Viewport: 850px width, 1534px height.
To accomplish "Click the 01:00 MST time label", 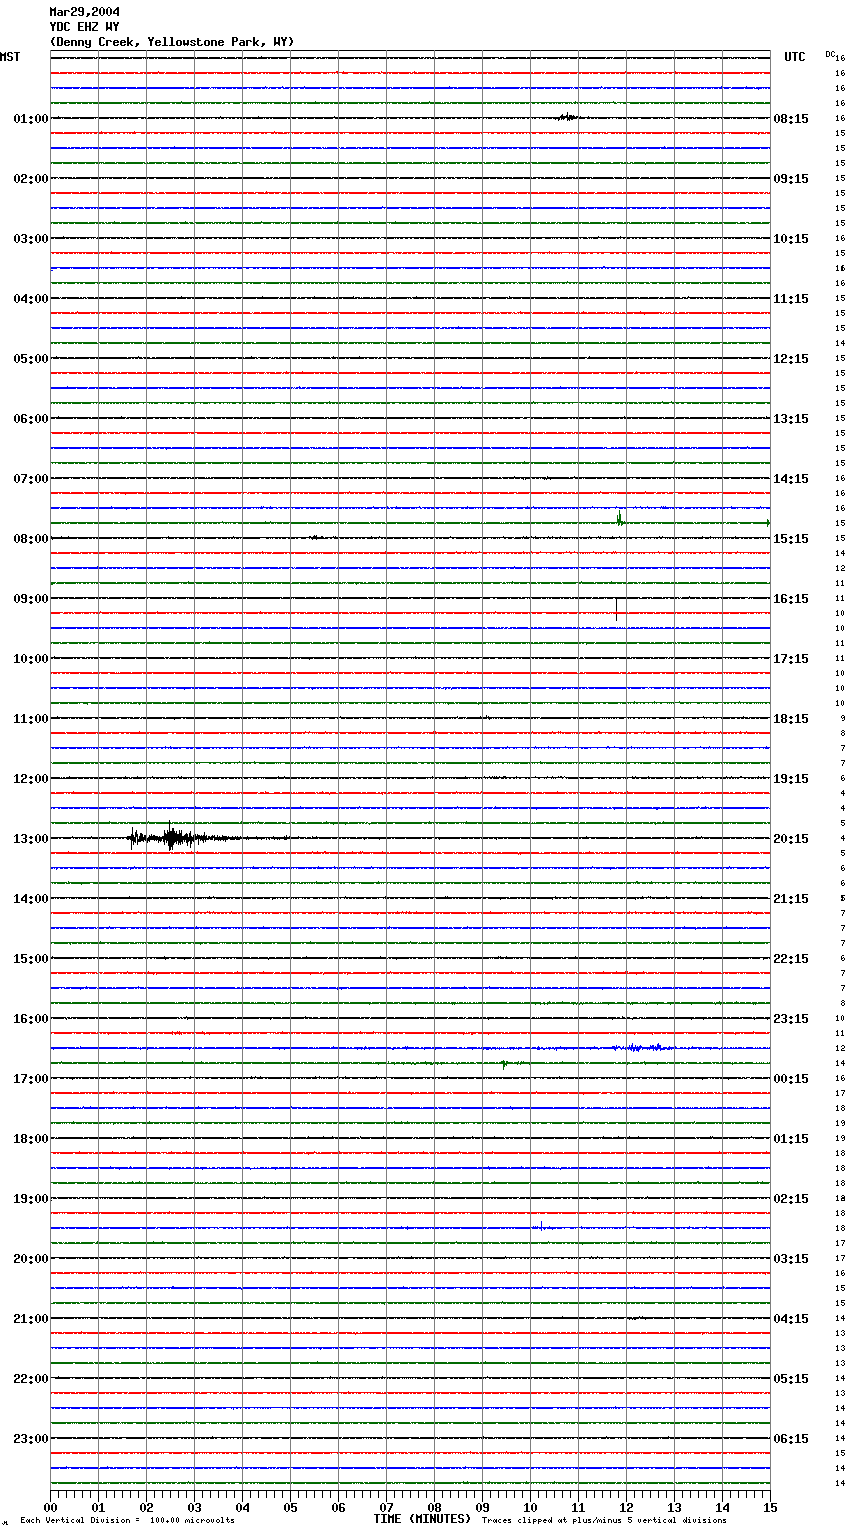I will 31,119.
